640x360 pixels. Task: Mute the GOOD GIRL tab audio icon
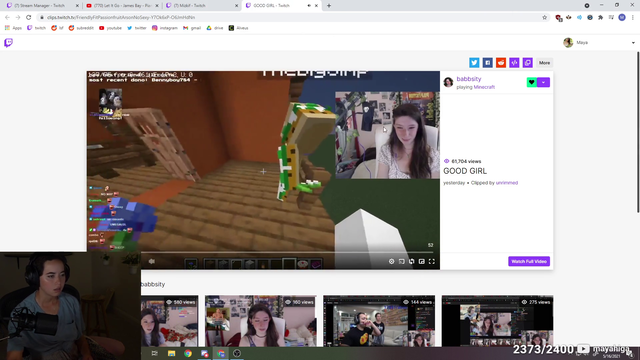309,6
